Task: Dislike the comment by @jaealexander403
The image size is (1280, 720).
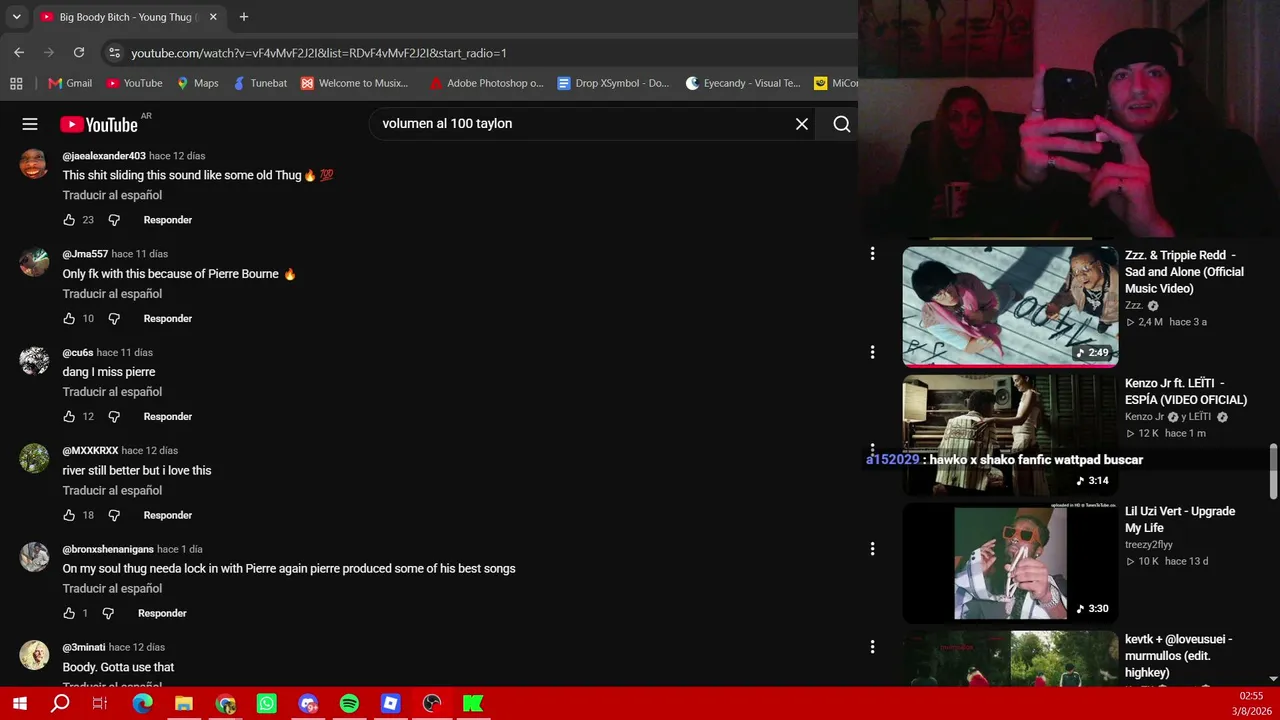Action: [x=114, y=220]
